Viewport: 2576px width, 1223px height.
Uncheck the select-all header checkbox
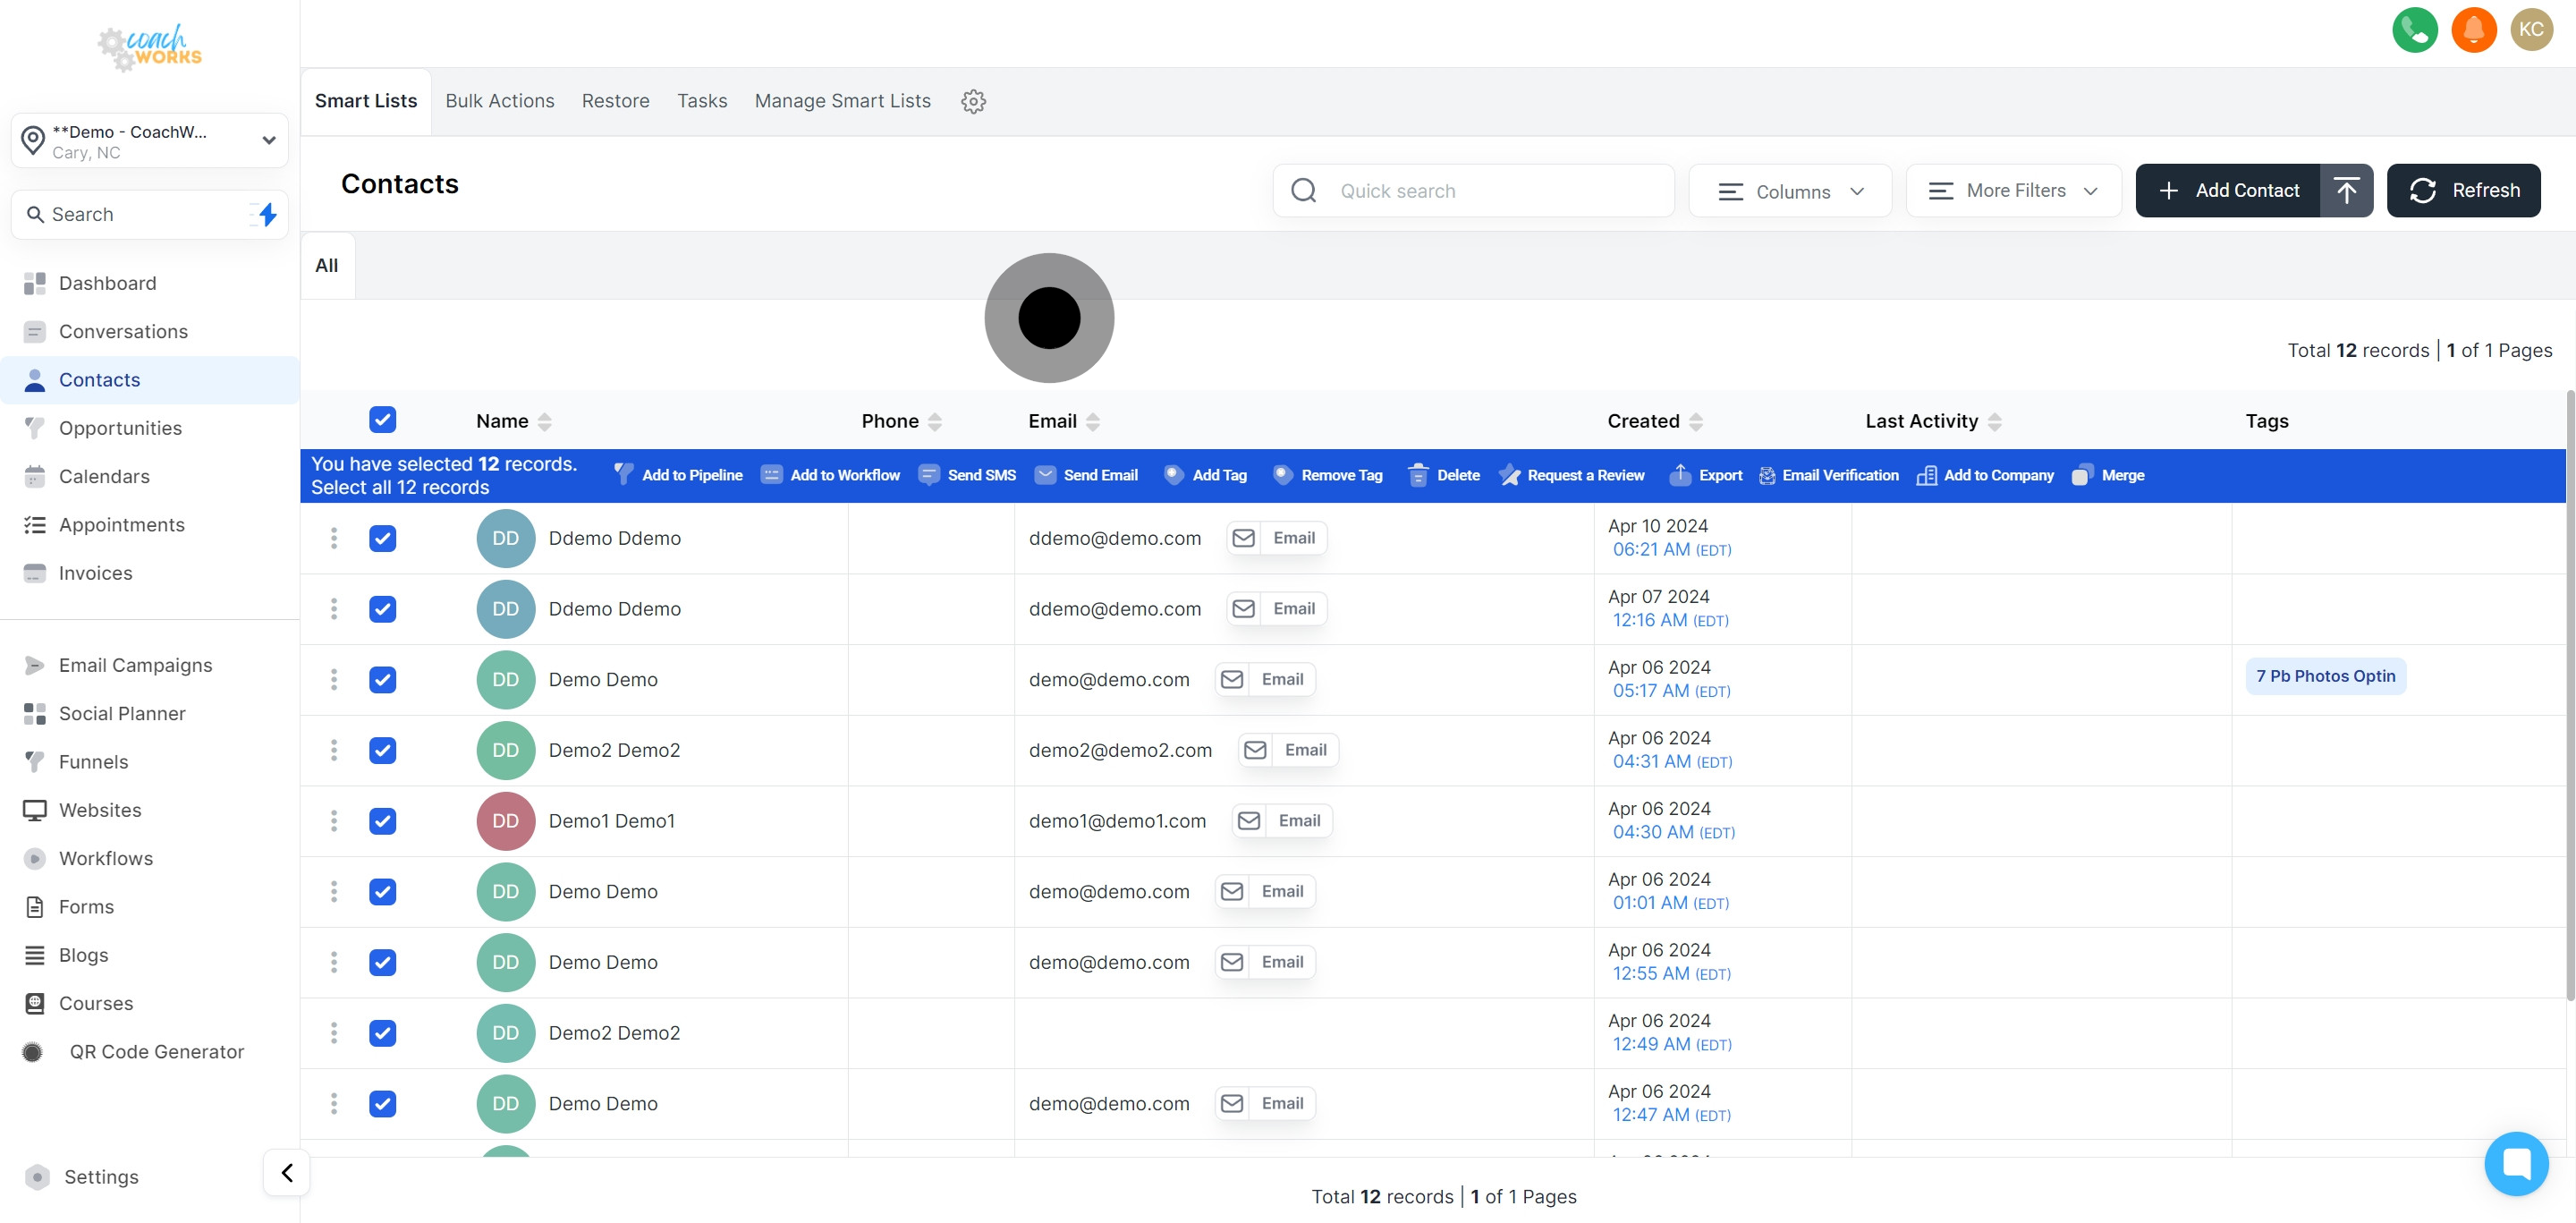[x=382, y=420]
